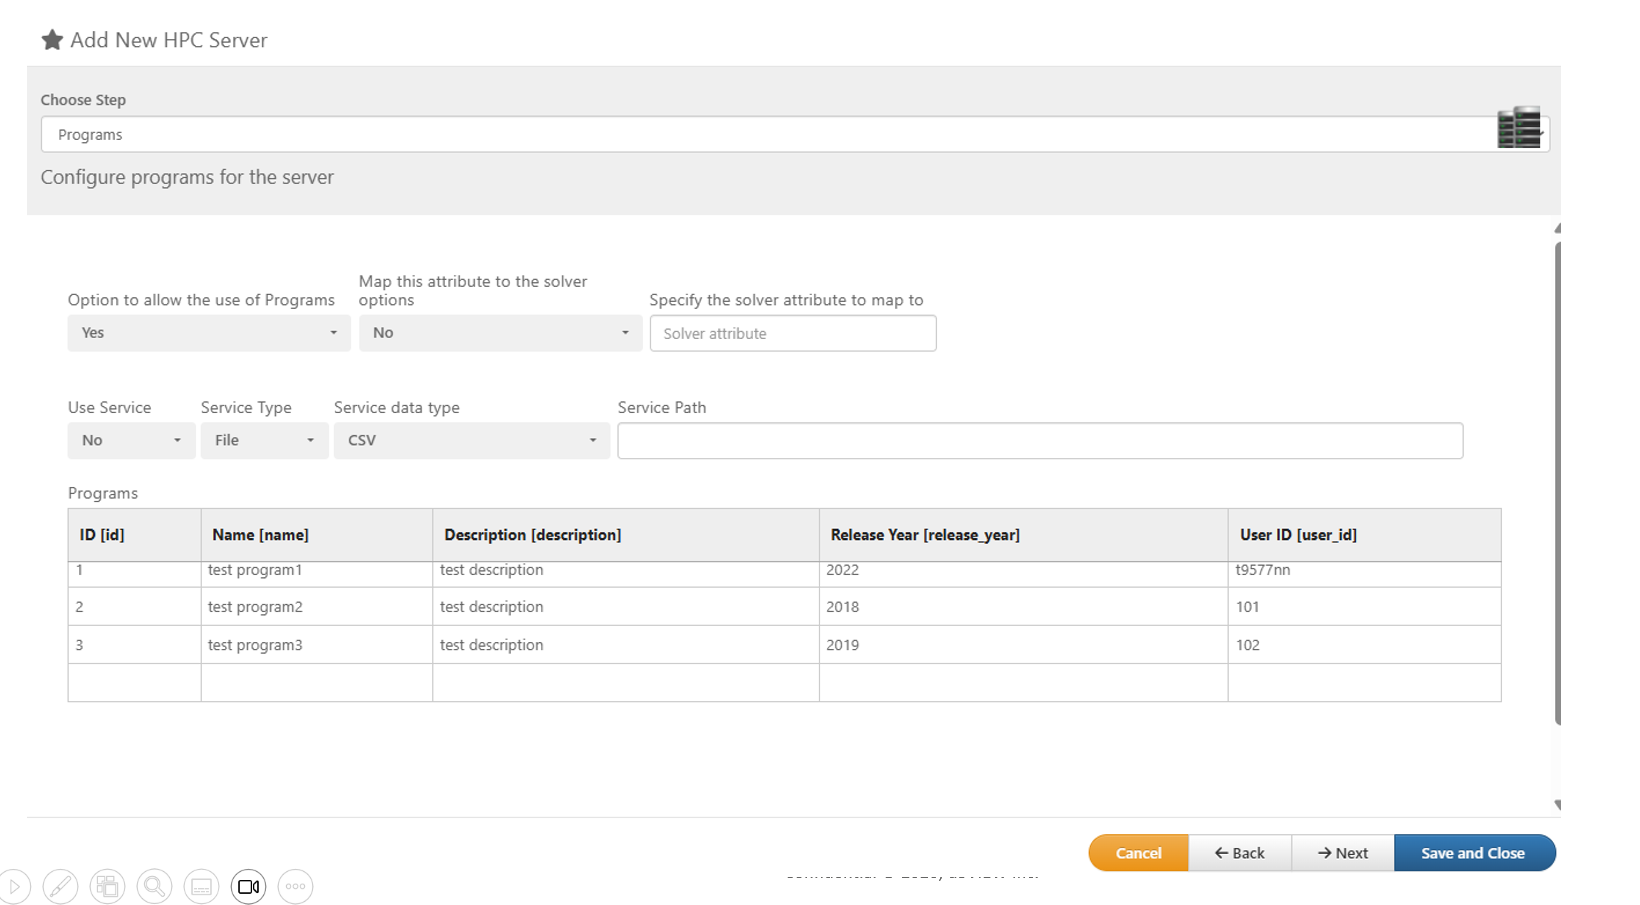This screenshot has width=1640, height=905.
Task: Open the Use Service dropdown
Action: [130, 441]
